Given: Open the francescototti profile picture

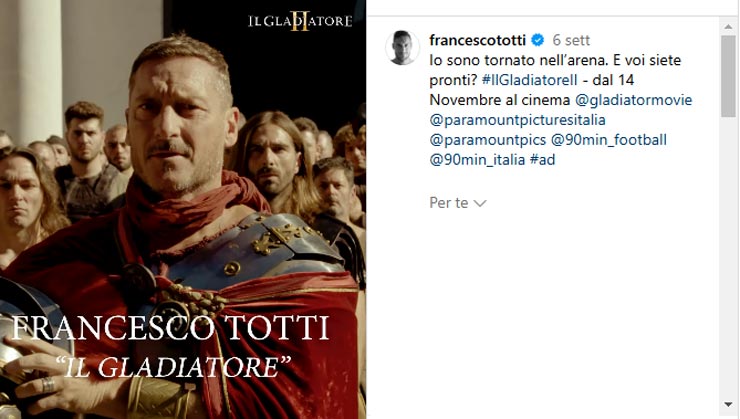Looking at the screenshot, I should pyautogui.click(x=402, y=48).
